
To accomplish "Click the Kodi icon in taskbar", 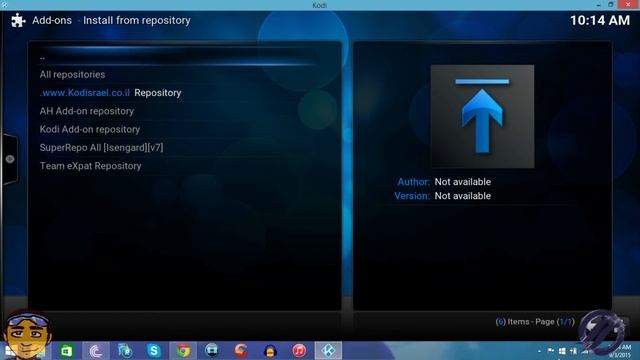I will (x=328, y=351).
